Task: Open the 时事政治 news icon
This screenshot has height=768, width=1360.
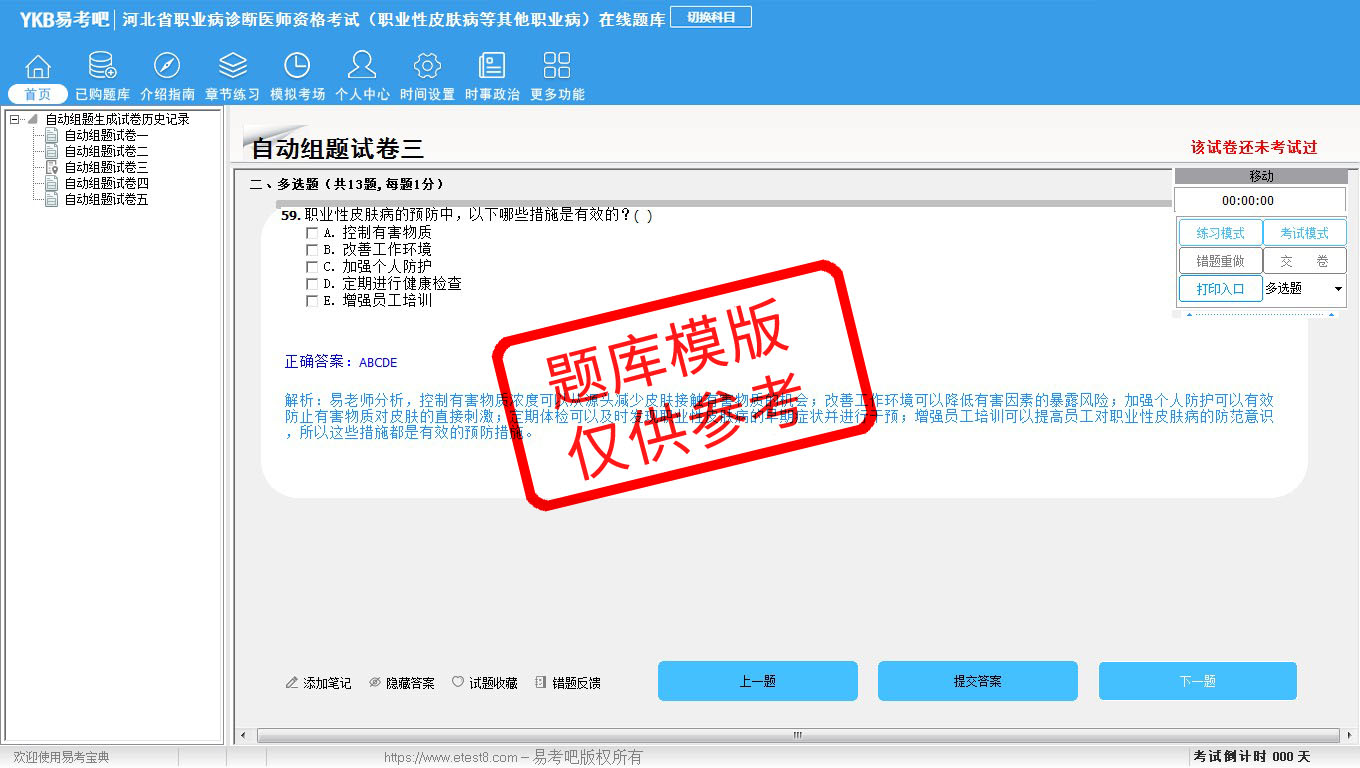Action: pyautogui.click(x=492, y=66)
